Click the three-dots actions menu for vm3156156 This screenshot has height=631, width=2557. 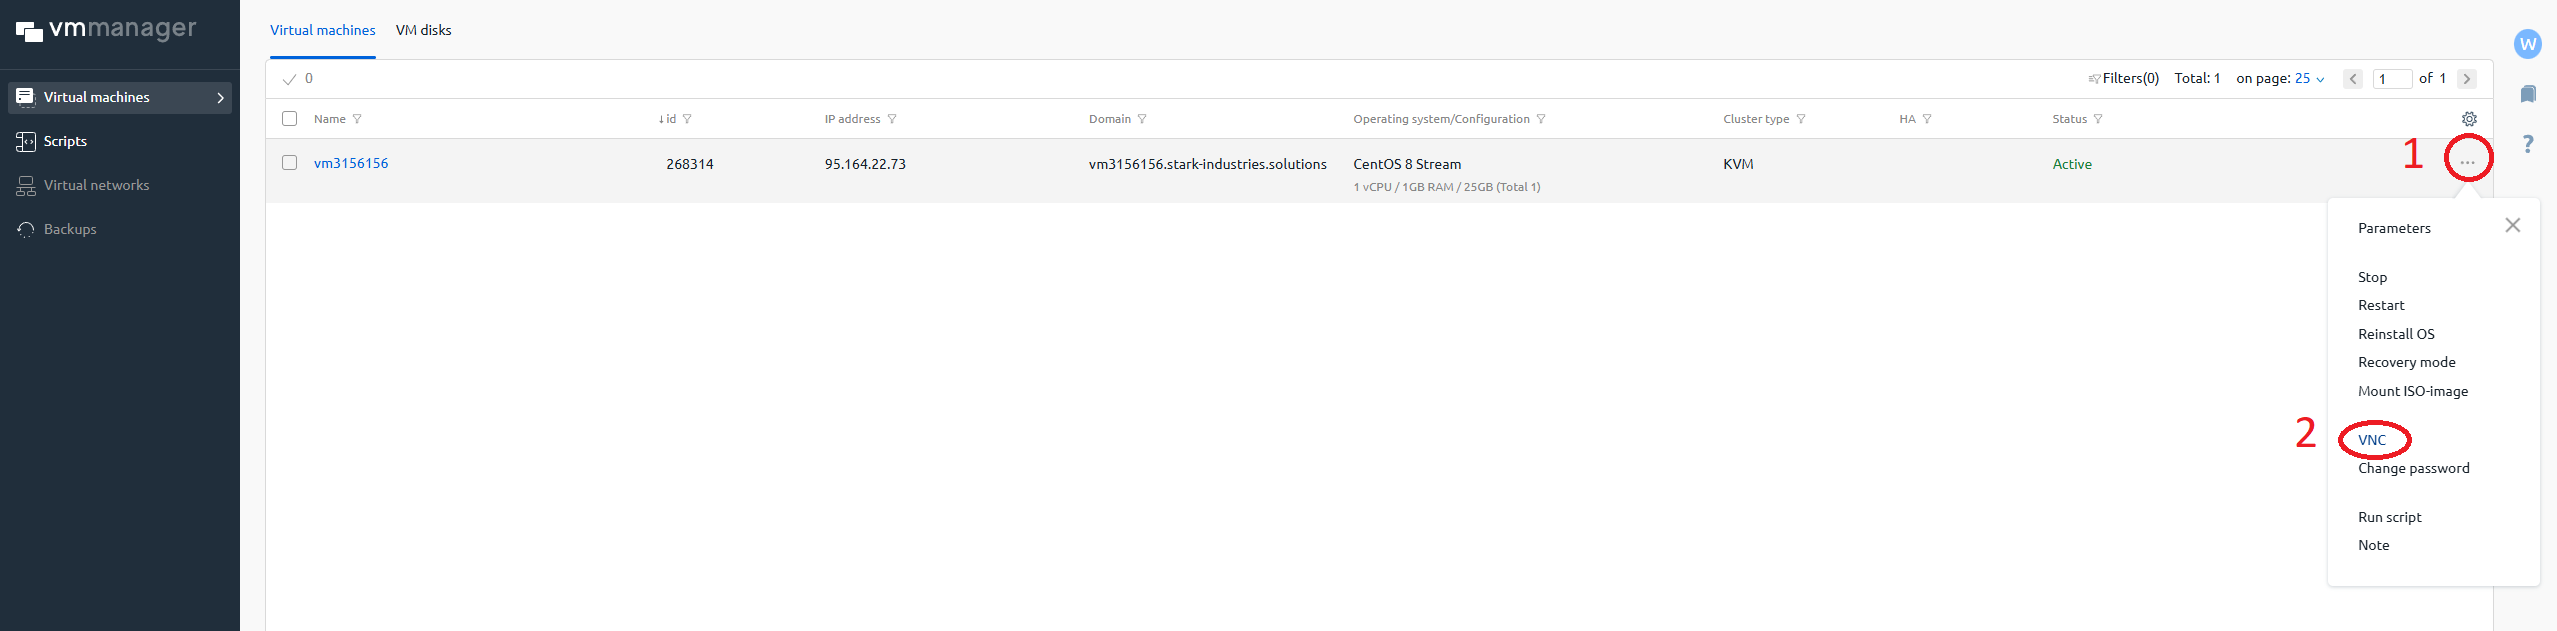[x=2467, y=162]
